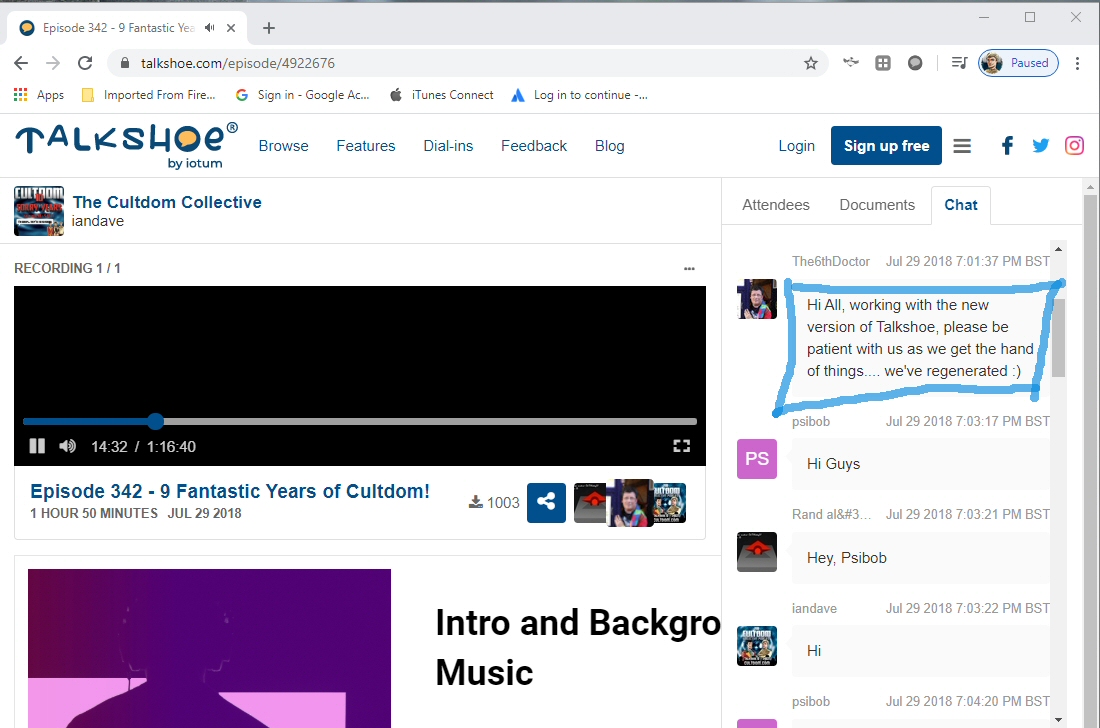Enter fullscreen mode on player
This screenshot has height=728, width=1100.
tap(681, 446)
